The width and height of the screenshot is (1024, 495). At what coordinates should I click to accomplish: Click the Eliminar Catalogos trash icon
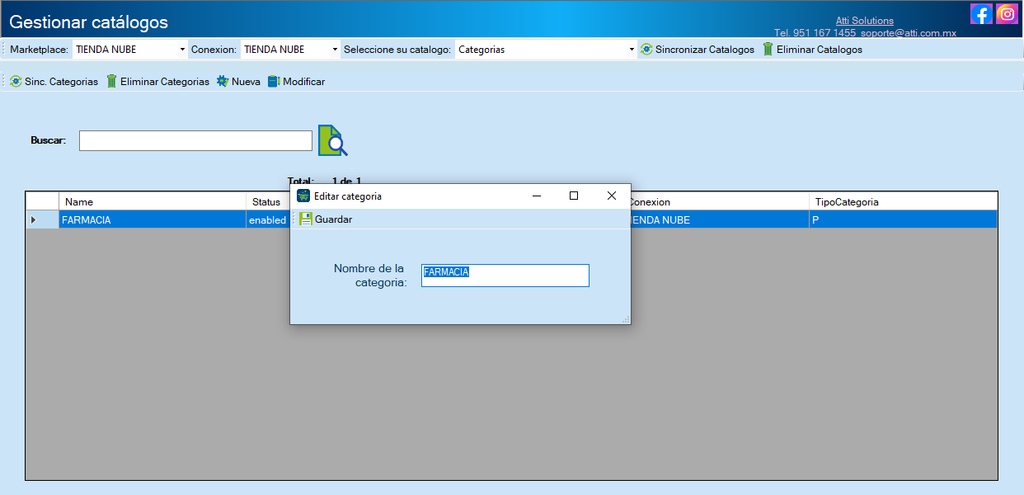(x=768, y=49)
